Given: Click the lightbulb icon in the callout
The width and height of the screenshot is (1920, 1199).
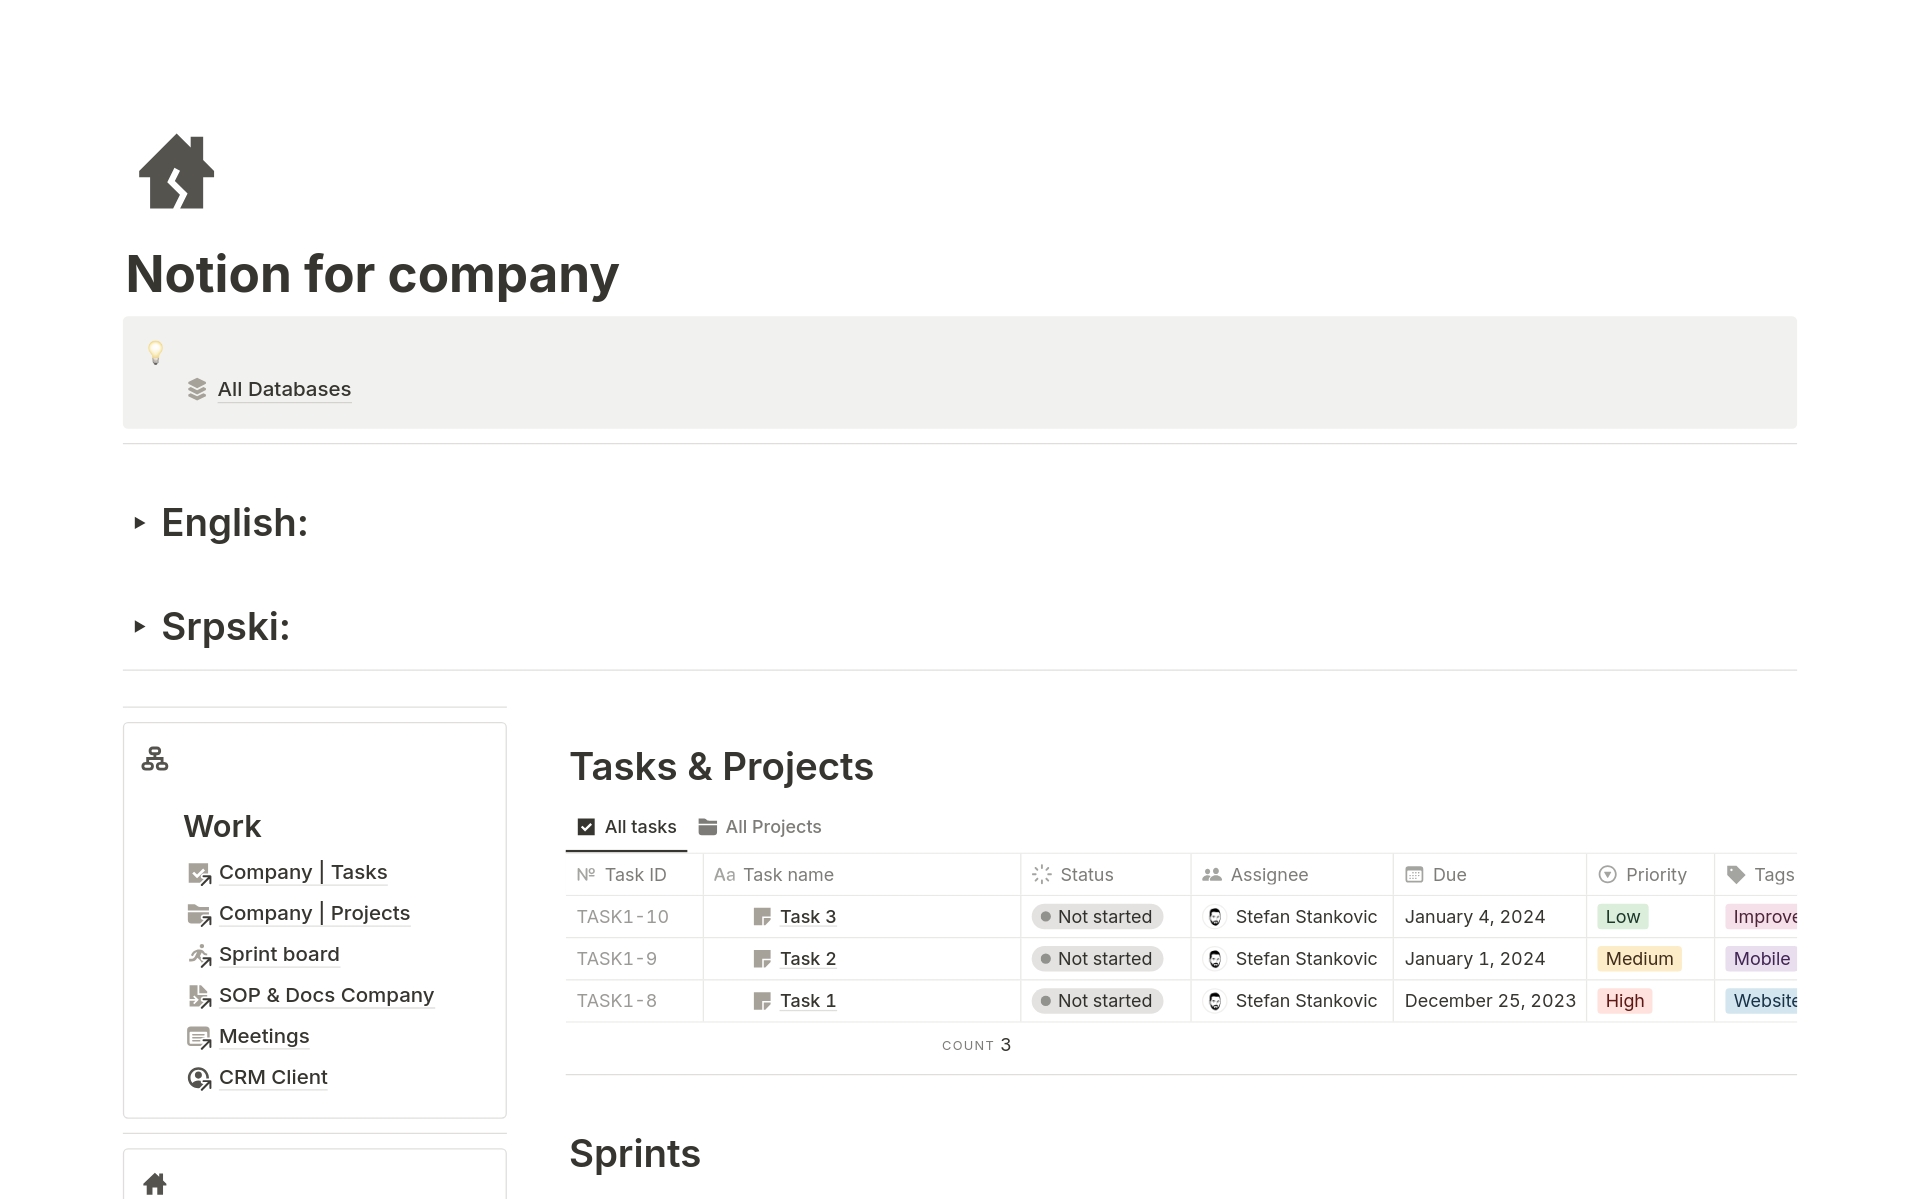Looking at the screenshot, I should [156, 352].
